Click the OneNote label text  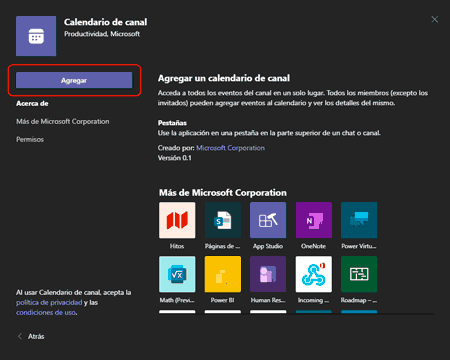(313, 246)
